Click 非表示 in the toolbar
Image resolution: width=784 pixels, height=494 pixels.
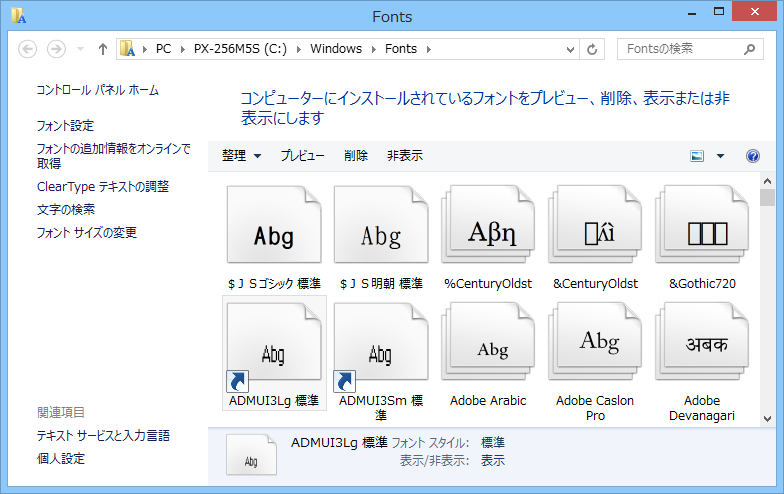(x=404, y=156)
